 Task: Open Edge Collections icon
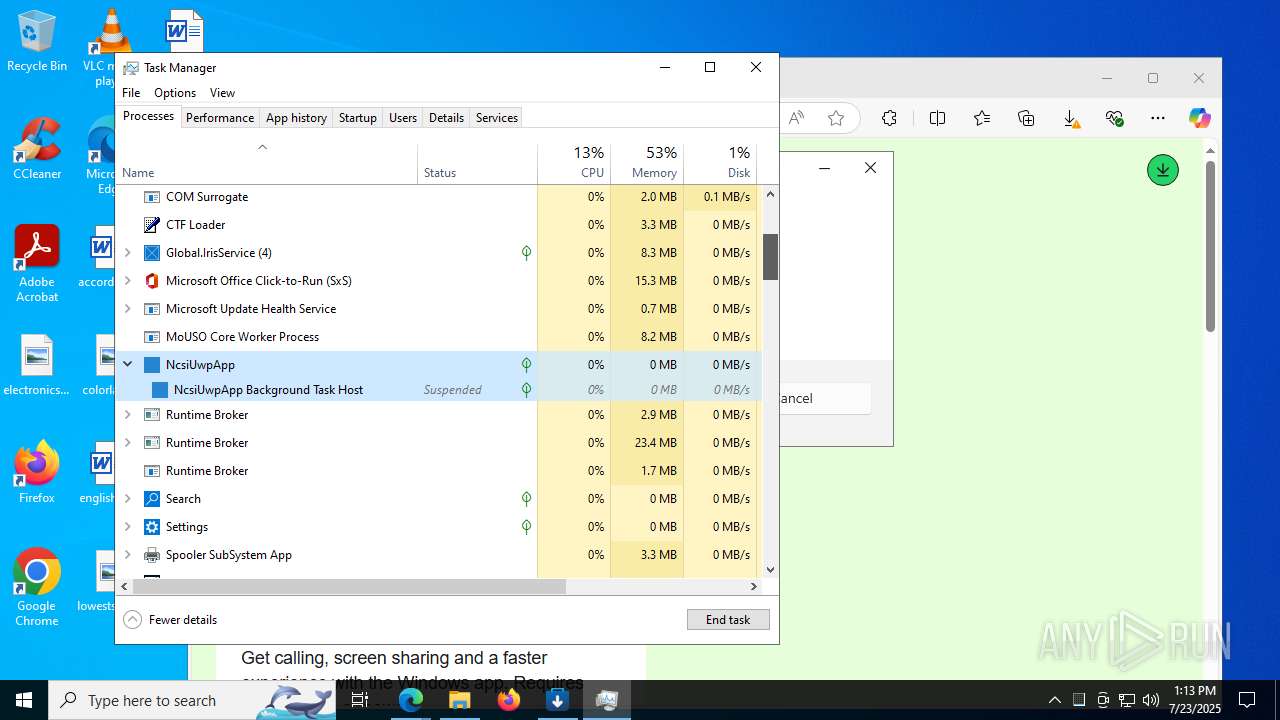point(1026,118)
